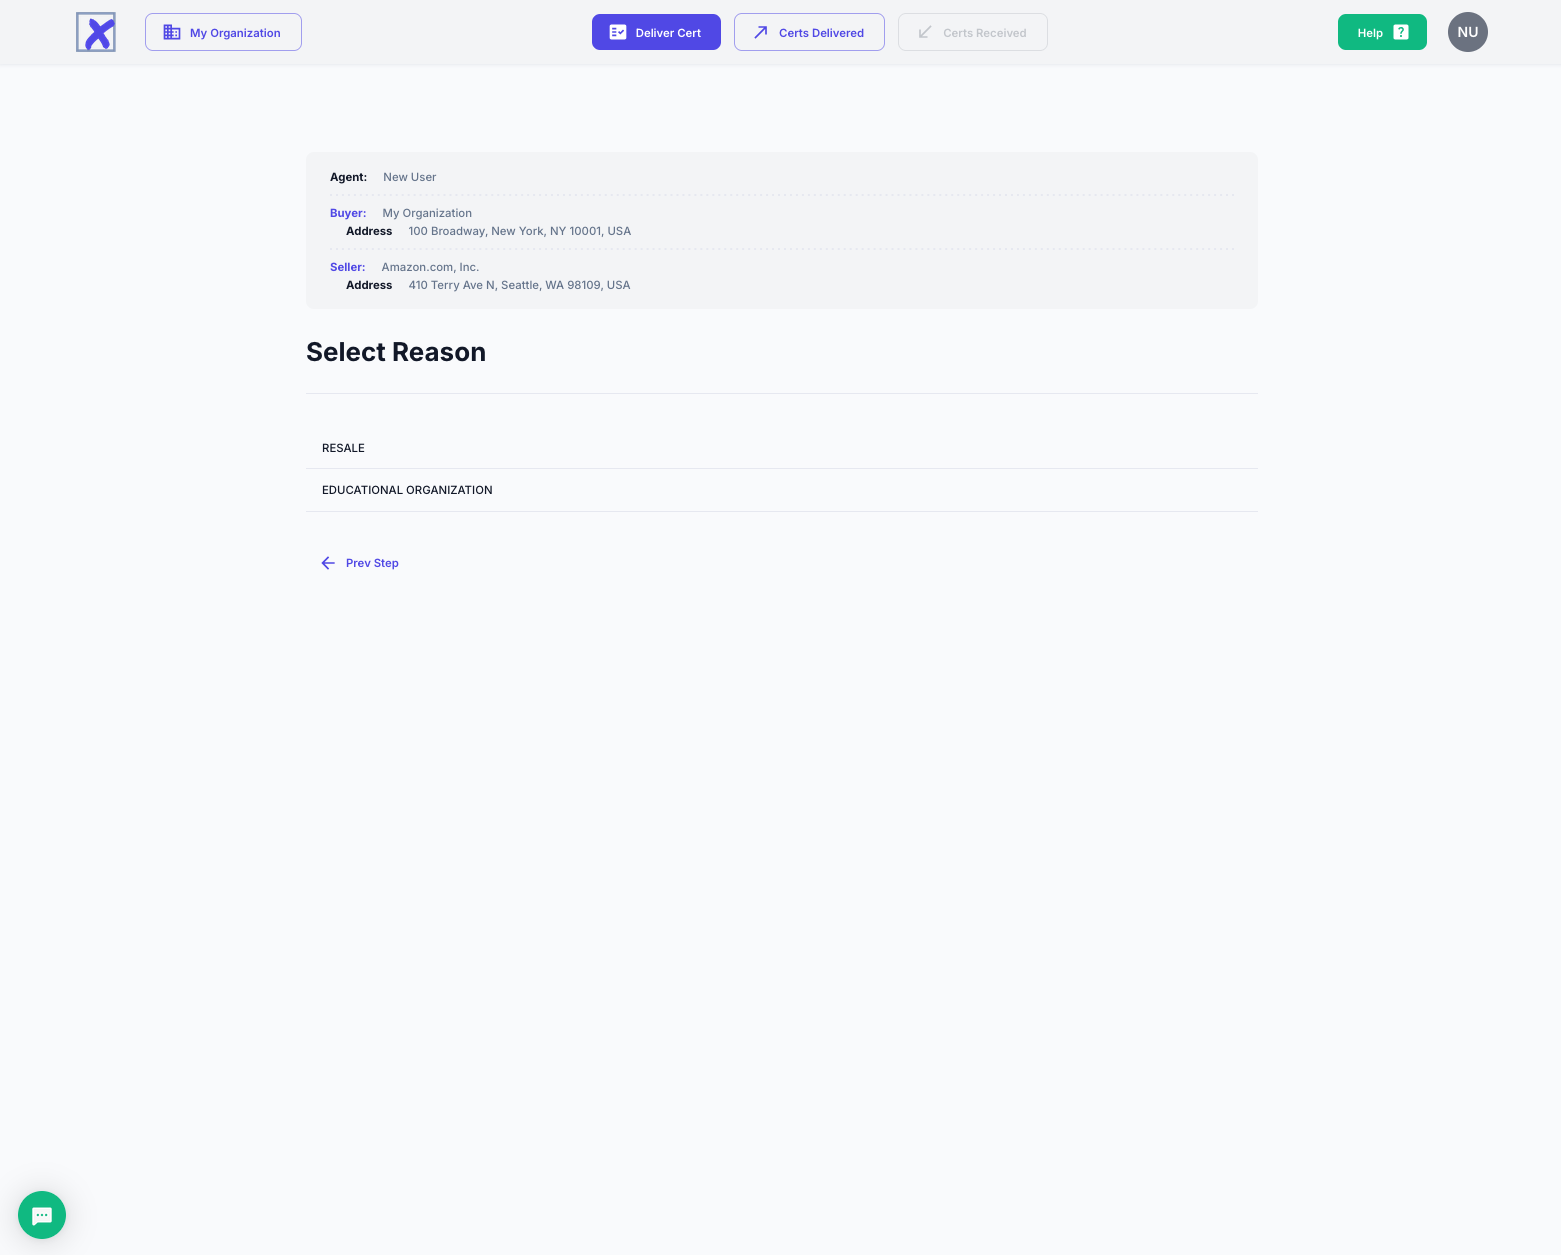
Task: Open My Organization page label
Action: pos(235,33)
